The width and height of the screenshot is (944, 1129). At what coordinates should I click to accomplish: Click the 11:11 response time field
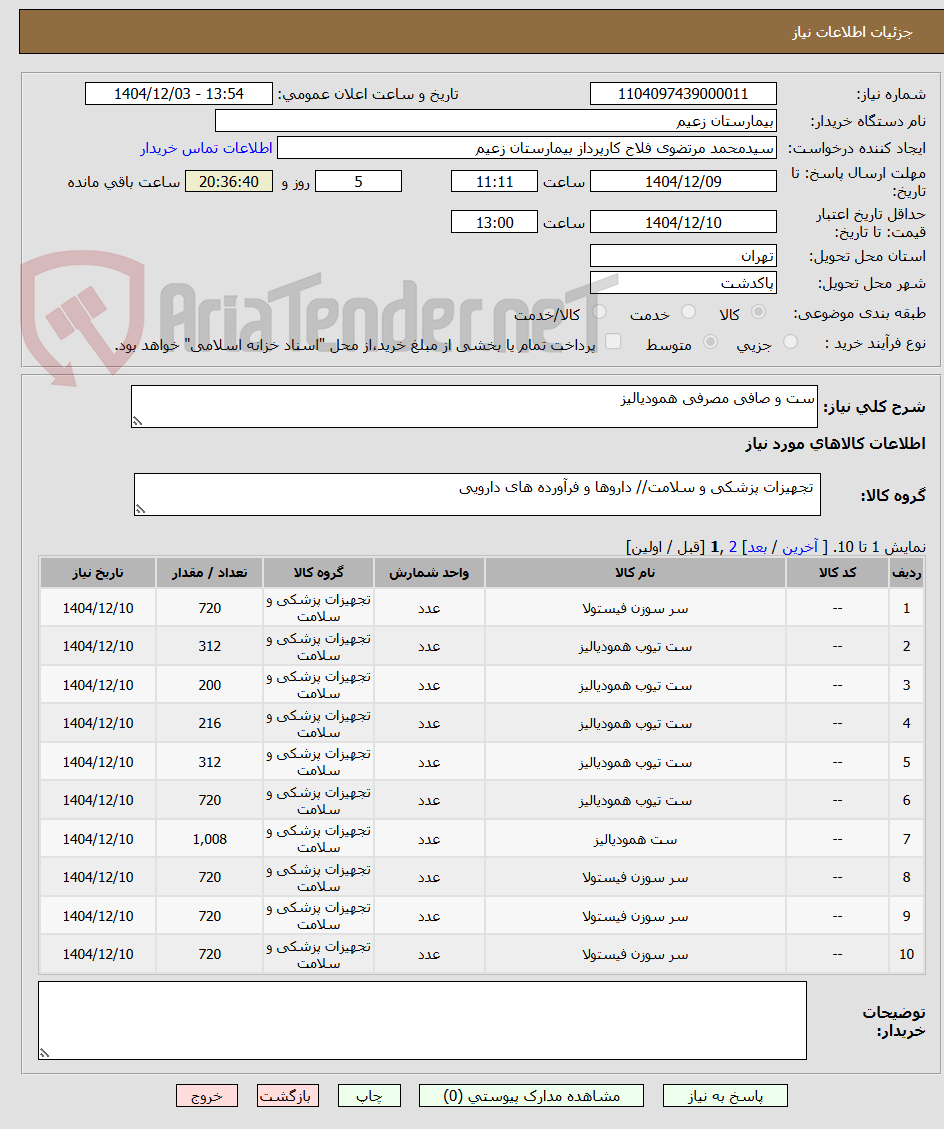click(494, 181)
